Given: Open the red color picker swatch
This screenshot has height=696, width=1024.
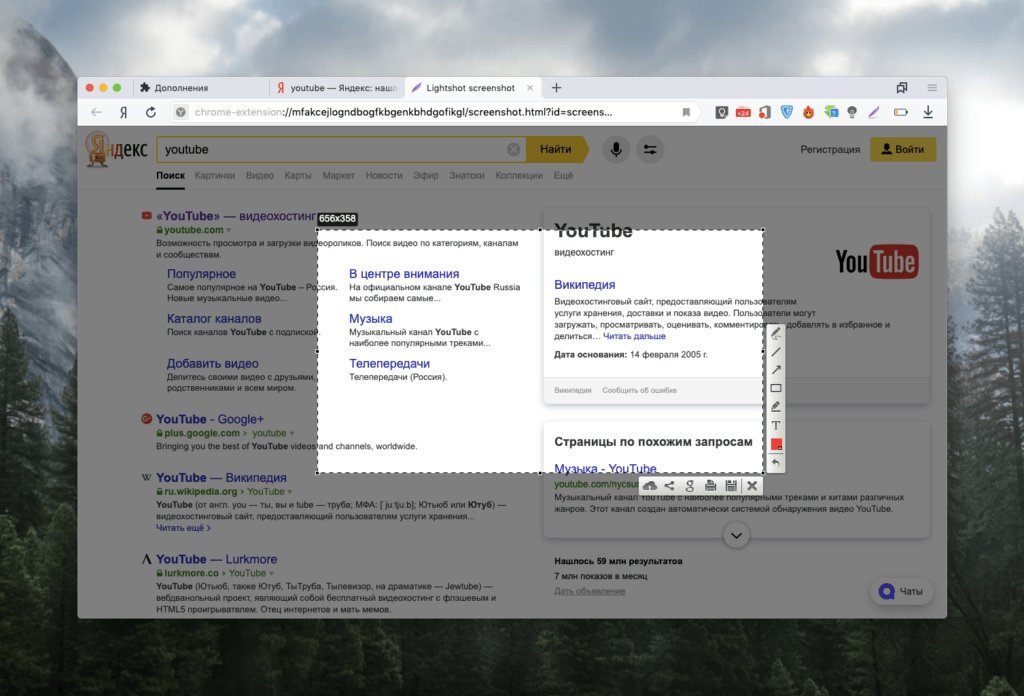Looking at the screenshot, I should tap(776, 445).
